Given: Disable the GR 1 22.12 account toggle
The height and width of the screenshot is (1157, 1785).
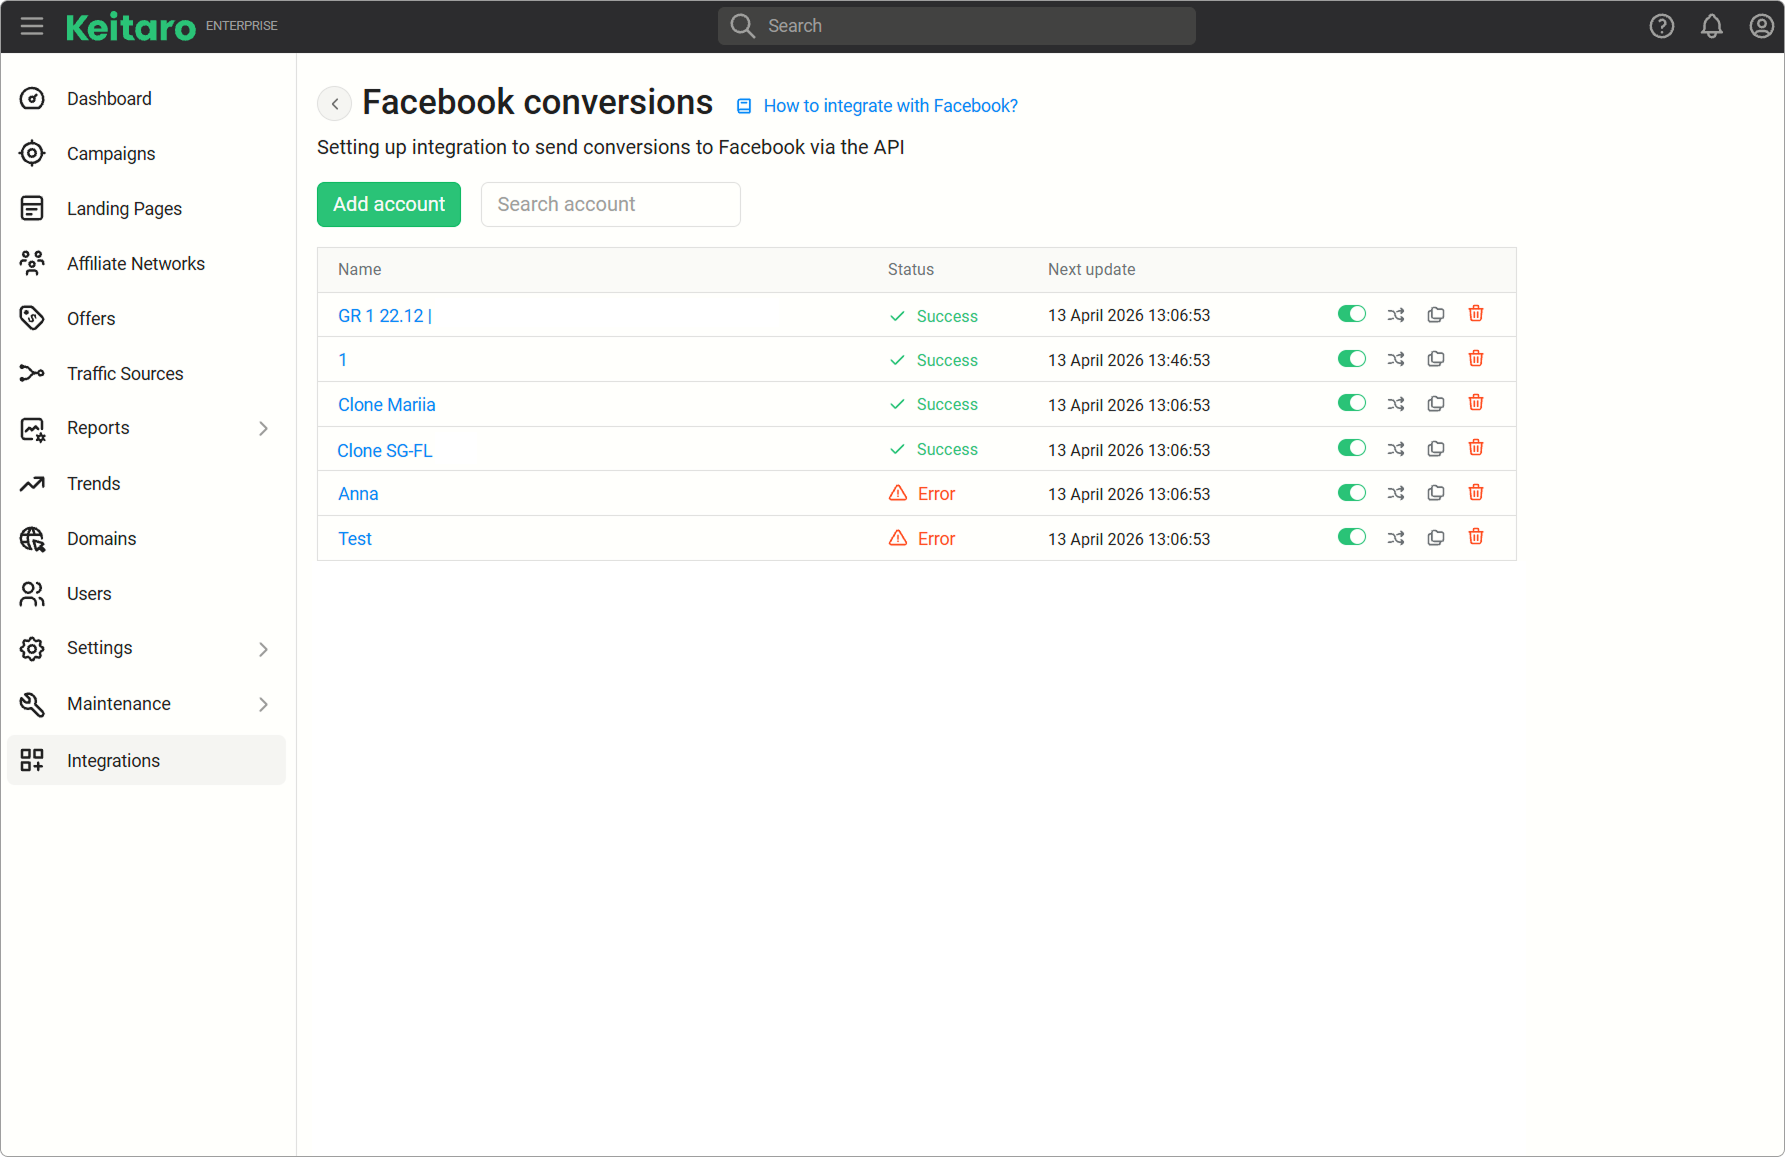Looking at the screenshot, I should point(1351,314).
